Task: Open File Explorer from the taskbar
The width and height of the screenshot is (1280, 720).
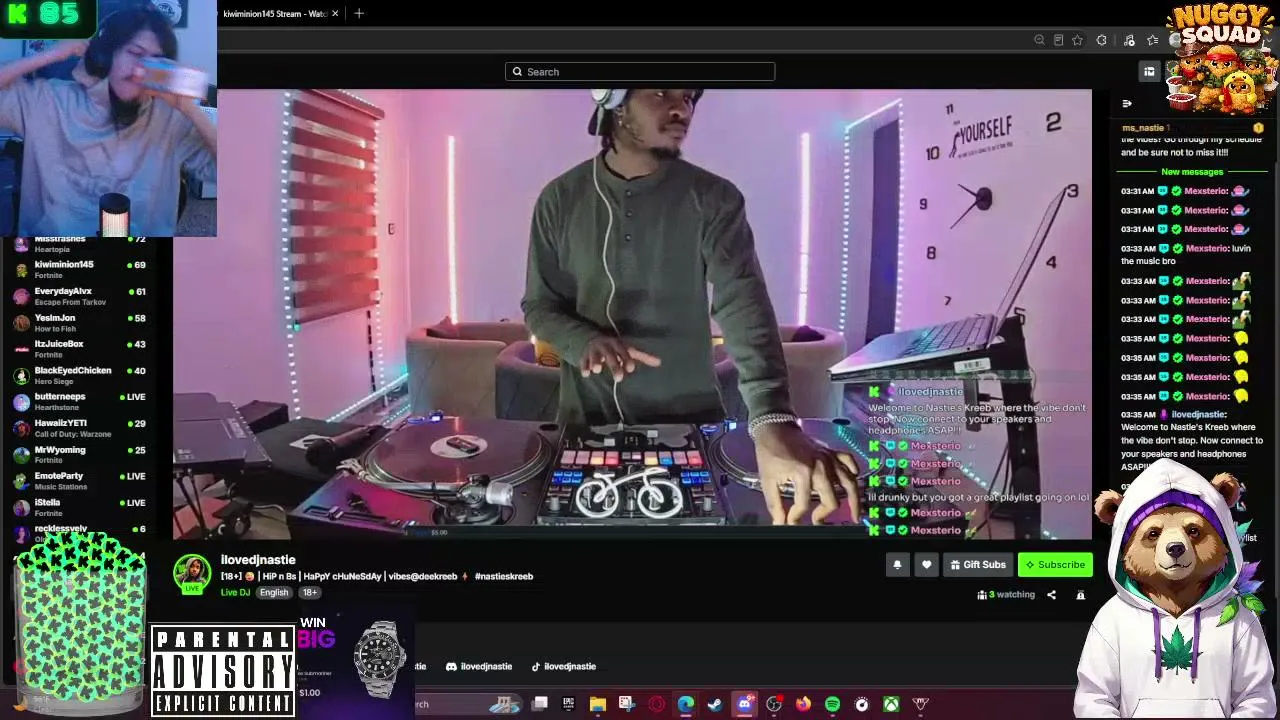Action: coord(598,705)
